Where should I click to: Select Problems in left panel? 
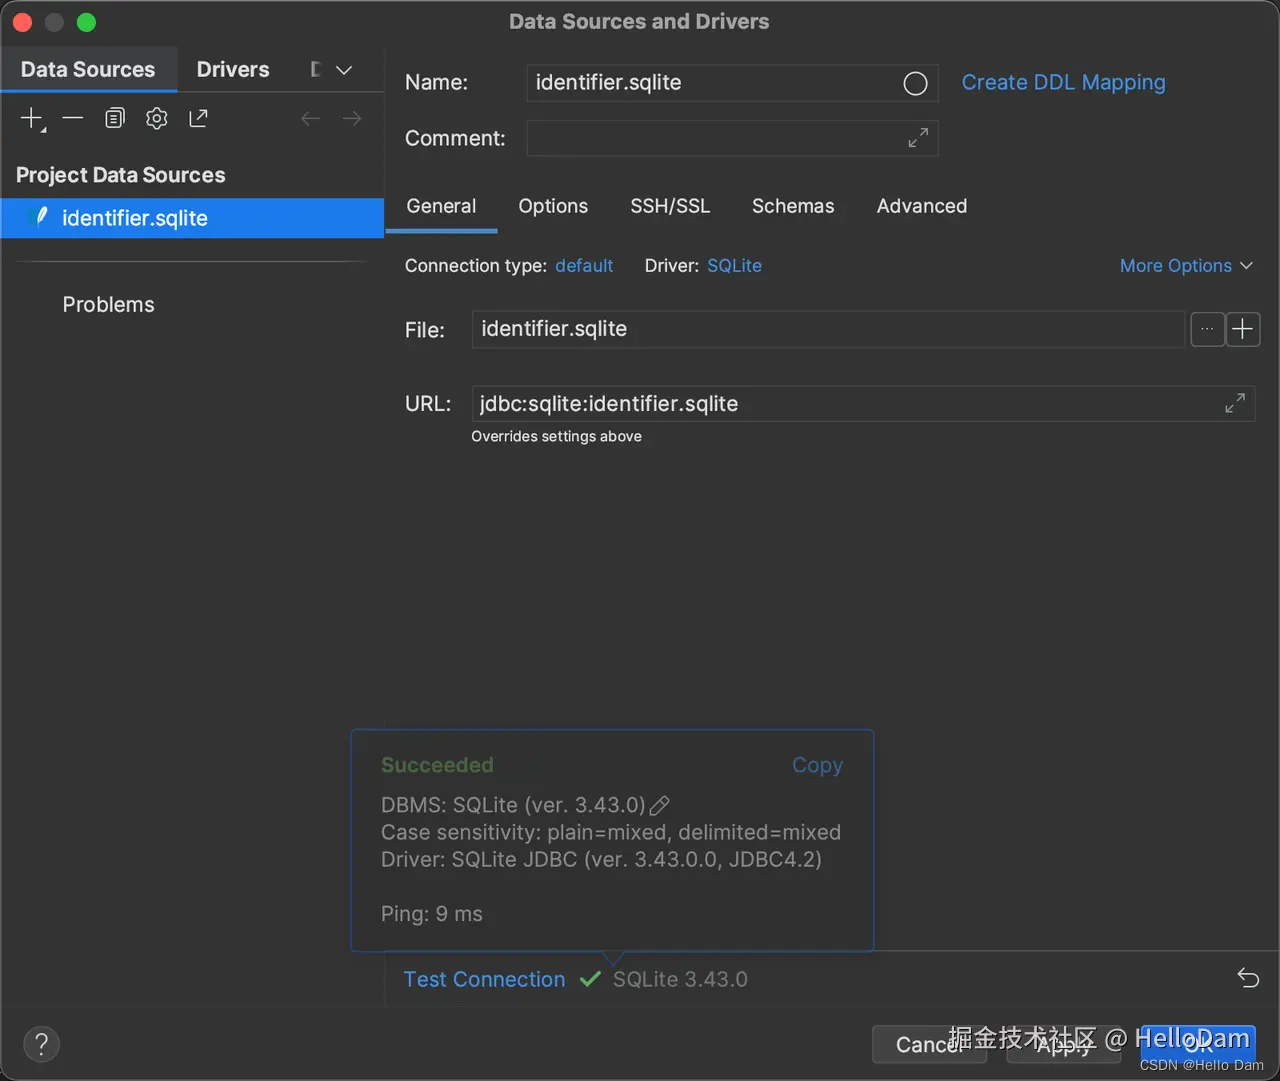108,305
